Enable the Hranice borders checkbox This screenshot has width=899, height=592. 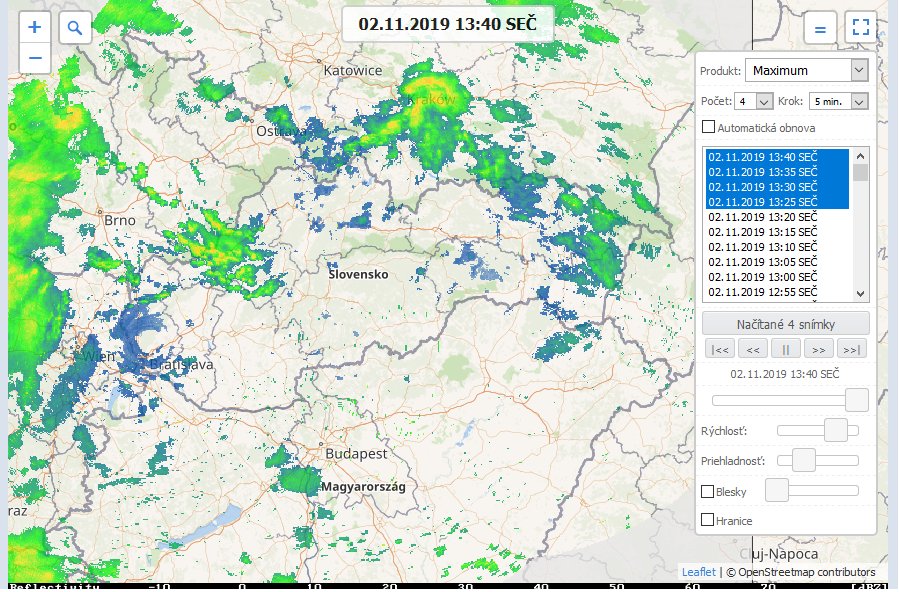pyautogui.click(x=708, y=520)
